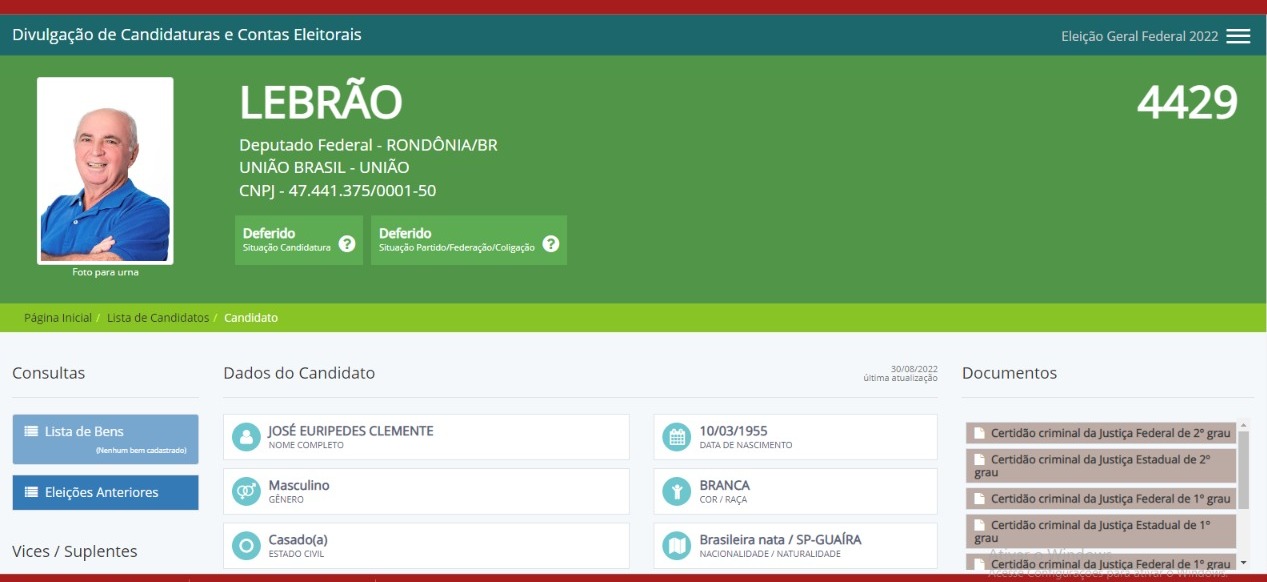Viewport: 1267px width, 582px height.
Task: Click the gender symbol icon beside Masculino
Action: pos(246,491)
